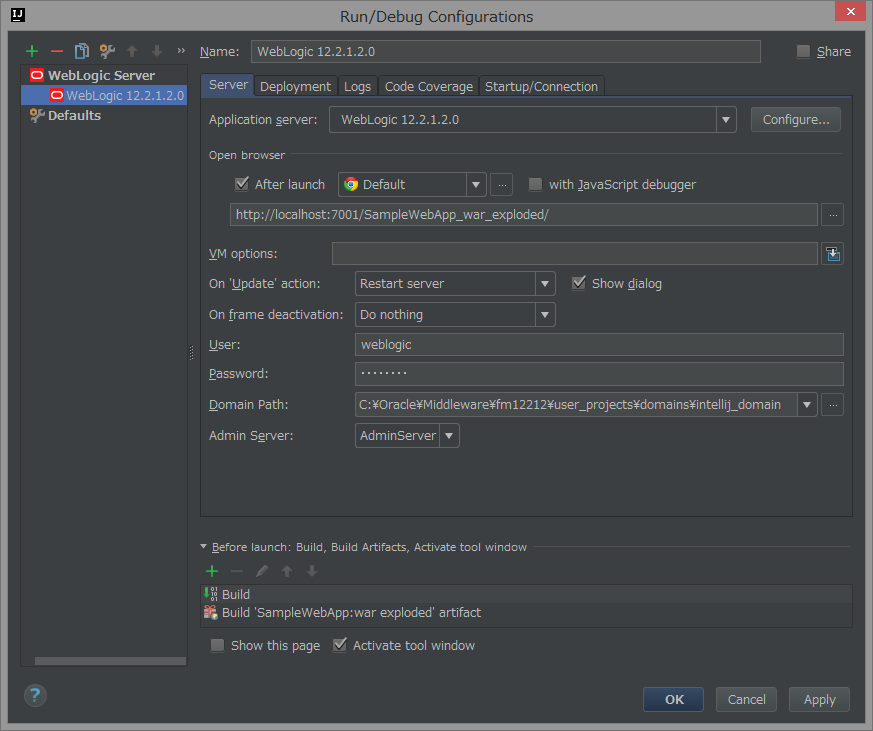873x731 pixels.
Task: Add before launch task green plus
Action: click(212, 571)
